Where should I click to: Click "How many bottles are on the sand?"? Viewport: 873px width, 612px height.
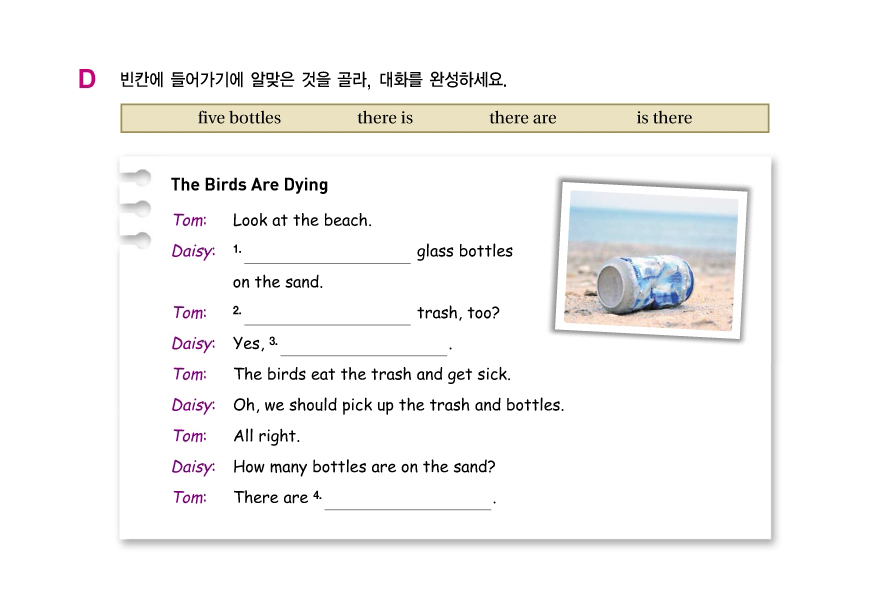coord(364,467)
